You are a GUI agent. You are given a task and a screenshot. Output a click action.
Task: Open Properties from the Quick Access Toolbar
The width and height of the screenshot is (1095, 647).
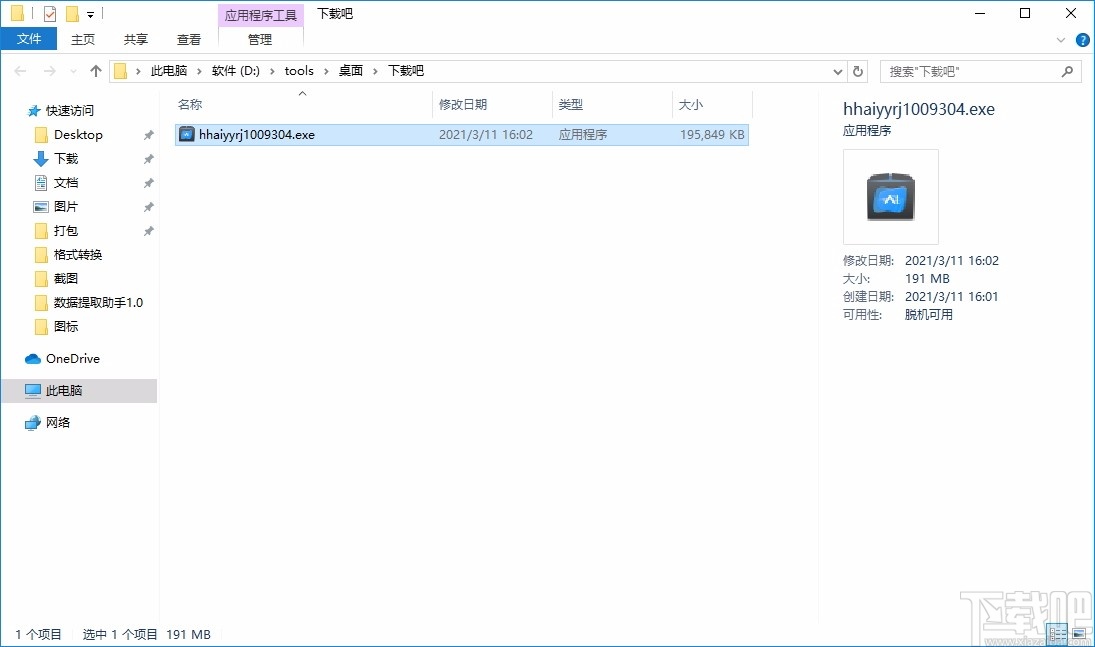[49, 13]
